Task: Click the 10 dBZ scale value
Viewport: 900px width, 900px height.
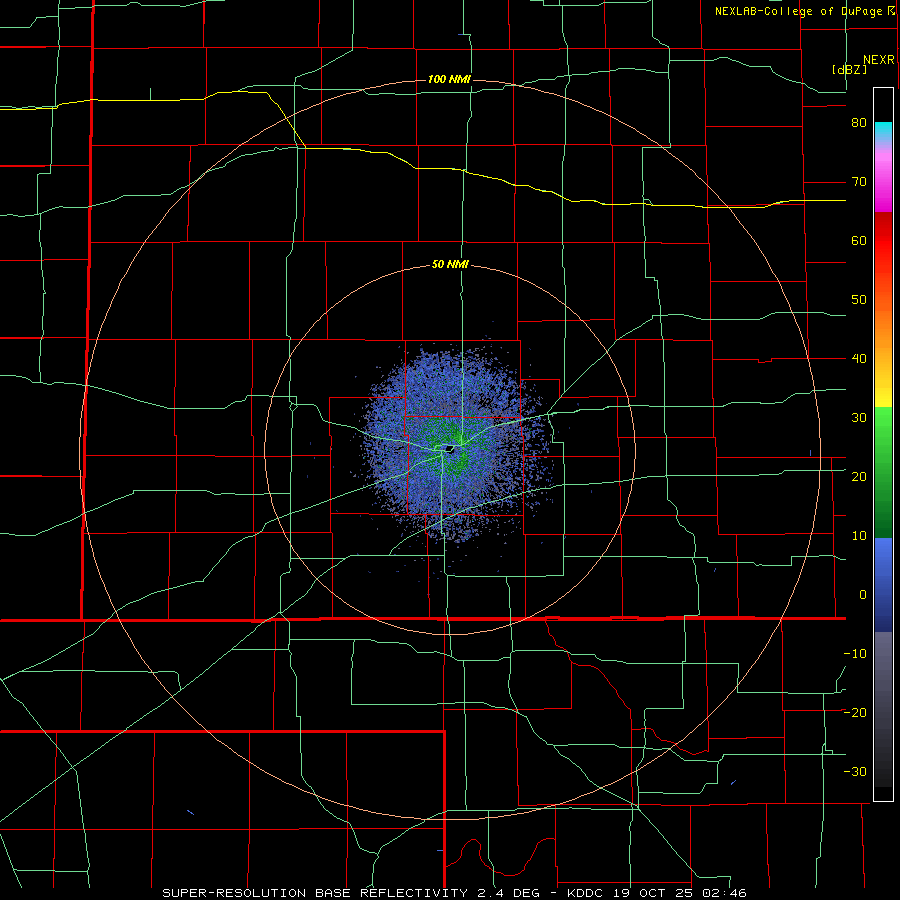Action: 859,536
